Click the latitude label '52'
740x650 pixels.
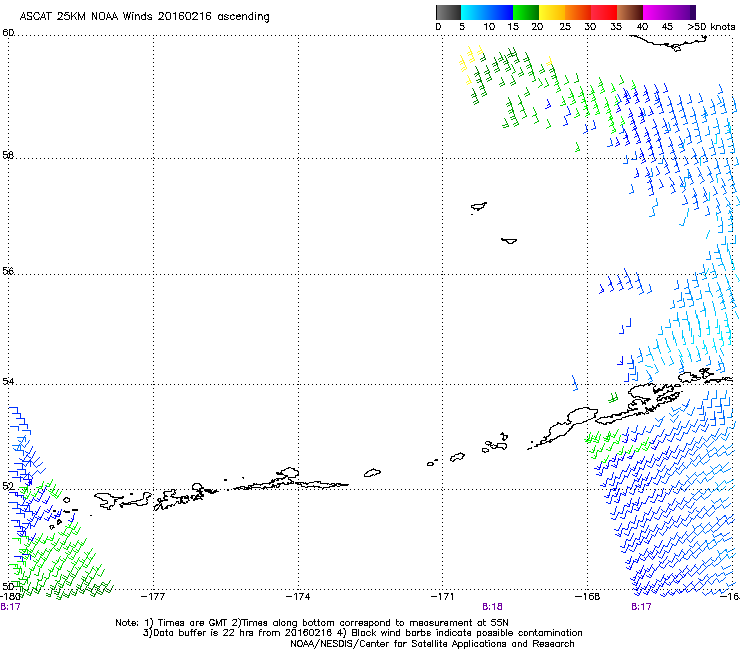click(8, 486)
